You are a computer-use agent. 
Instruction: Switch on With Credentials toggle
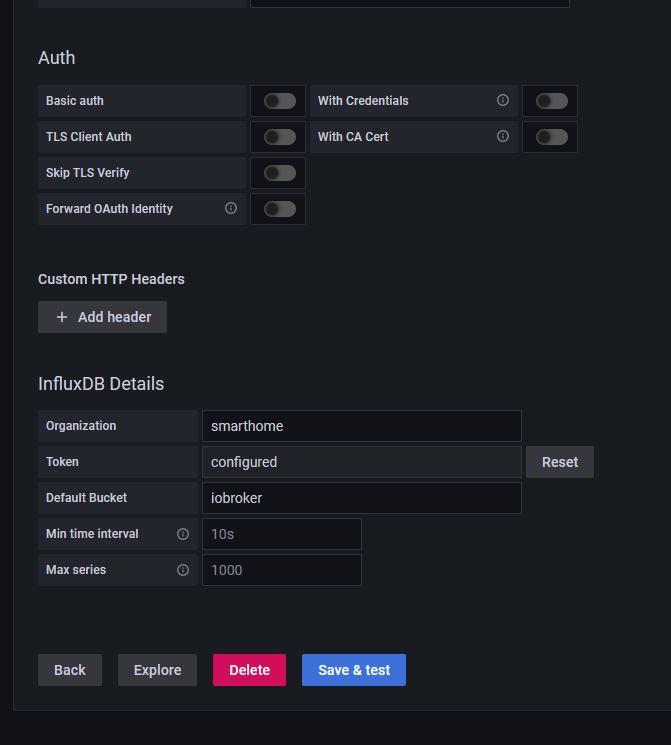pos(551,101)
